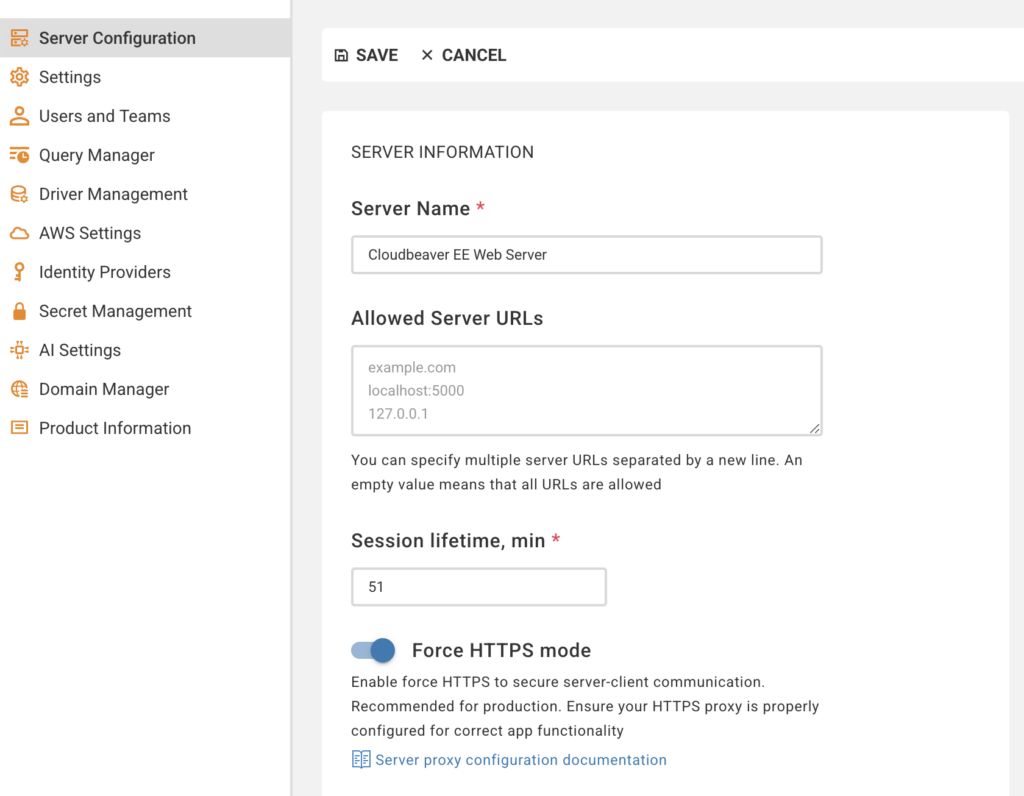This screenshot has width=1024, height=796.
Task: Open Server proxy configuration documentation link
Action: [x=520, y=760]
